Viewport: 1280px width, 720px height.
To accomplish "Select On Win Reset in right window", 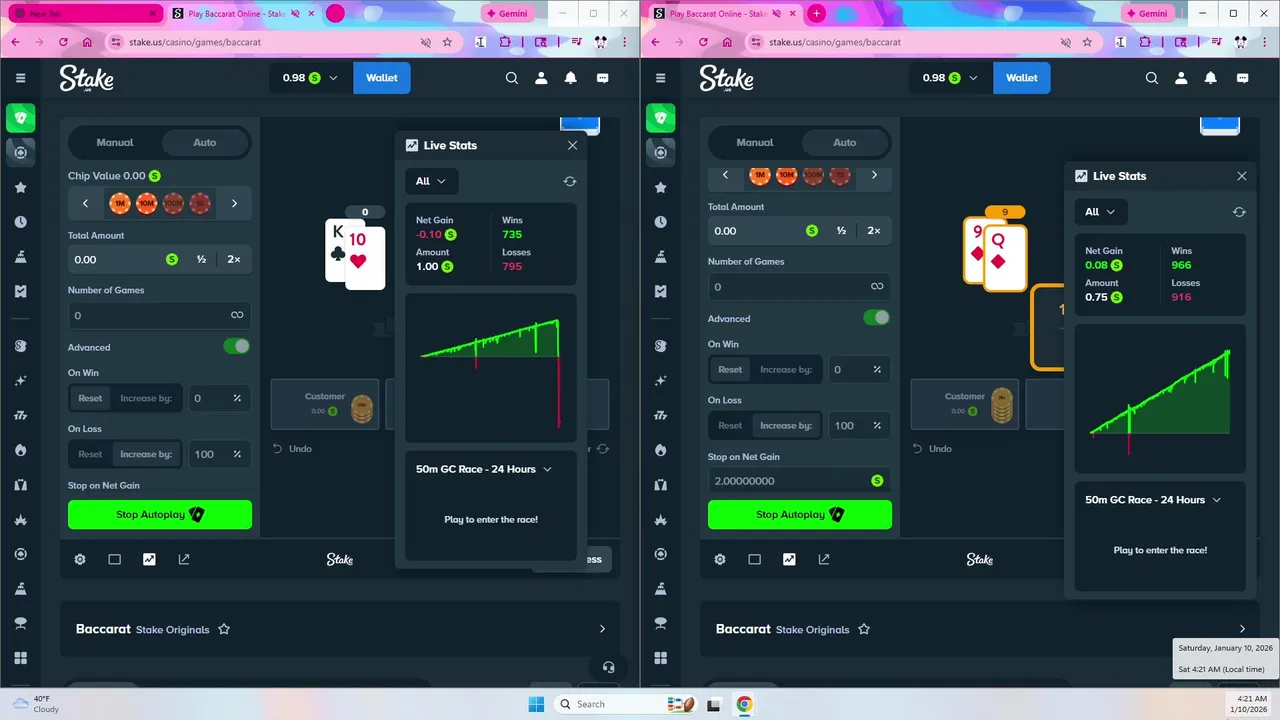I will pos(730,369).
